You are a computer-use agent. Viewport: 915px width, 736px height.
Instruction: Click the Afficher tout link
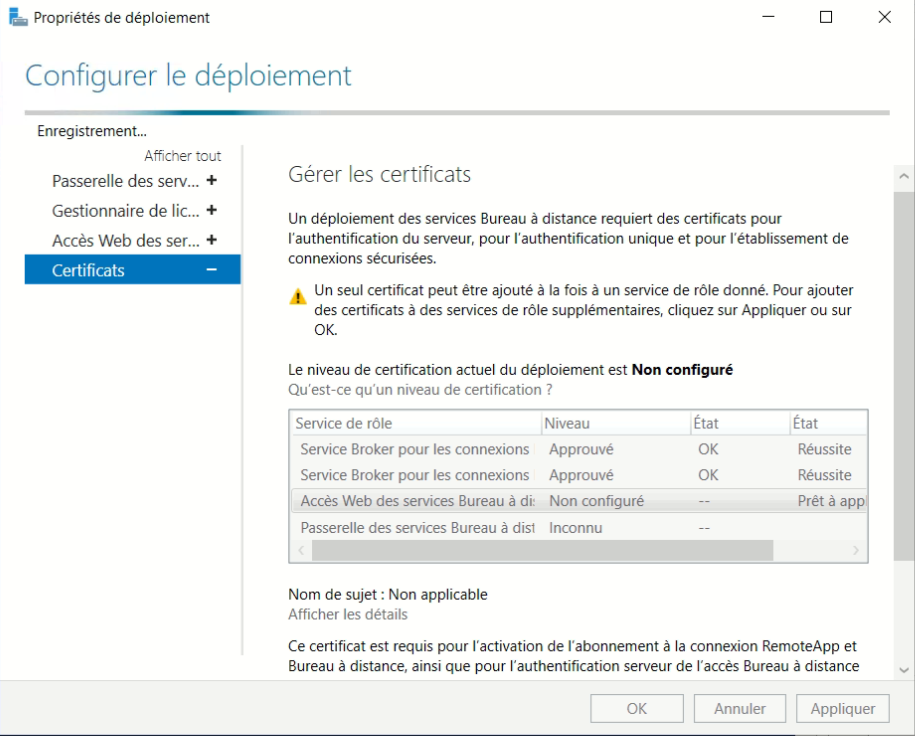[182, 156]
